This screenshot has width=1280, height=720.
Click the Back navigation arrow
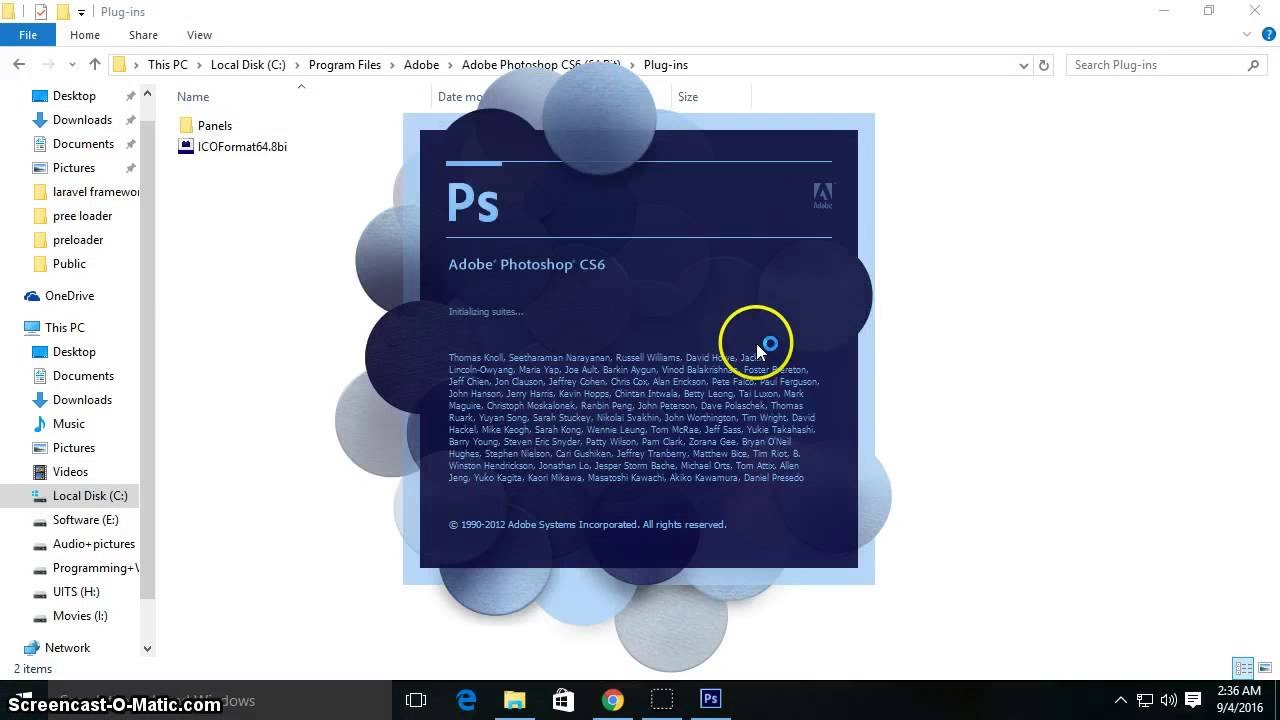tap(19, 64)
